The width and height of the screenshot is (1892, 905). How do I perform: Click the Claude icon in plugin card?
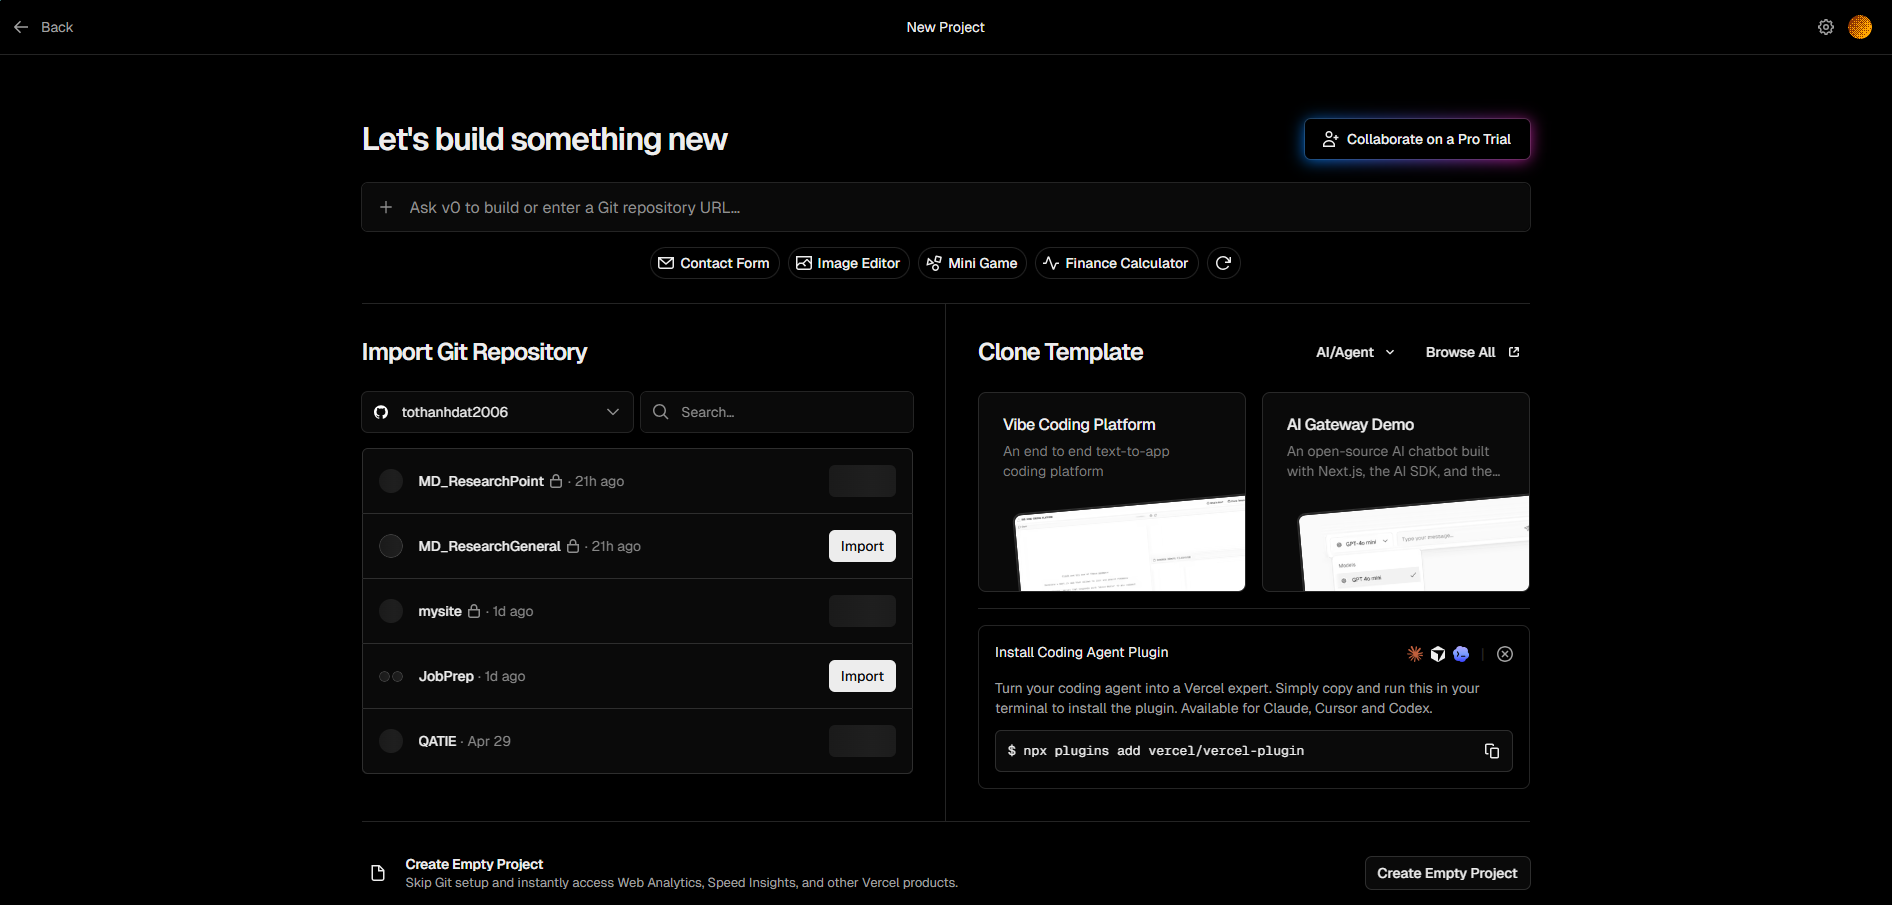[1415, 654]
